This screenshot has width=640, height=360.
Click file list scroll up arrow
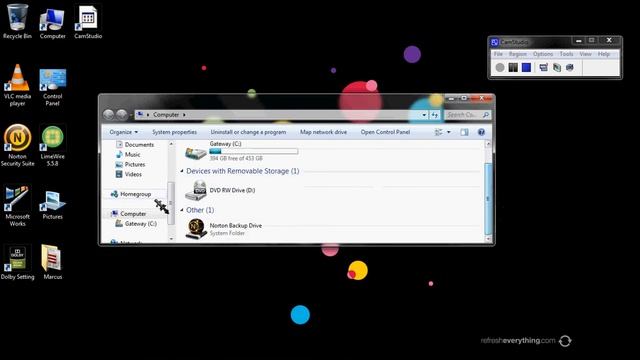pos(487,144)
